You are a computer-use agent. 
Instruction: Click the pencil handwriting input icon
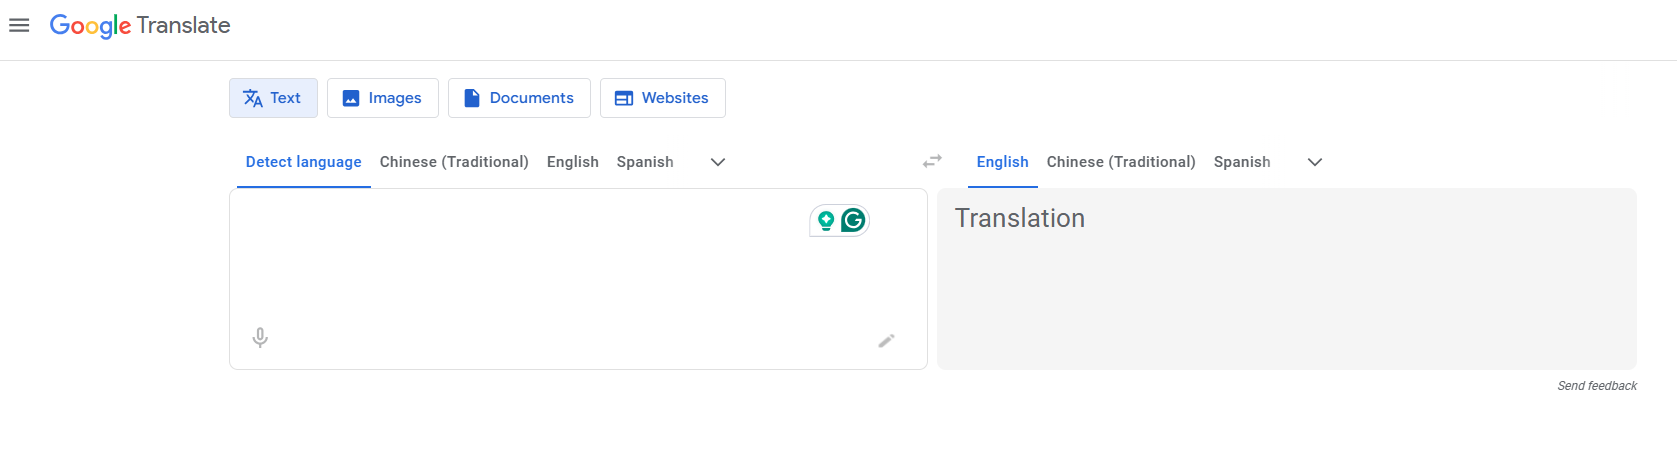click(886, 341)
